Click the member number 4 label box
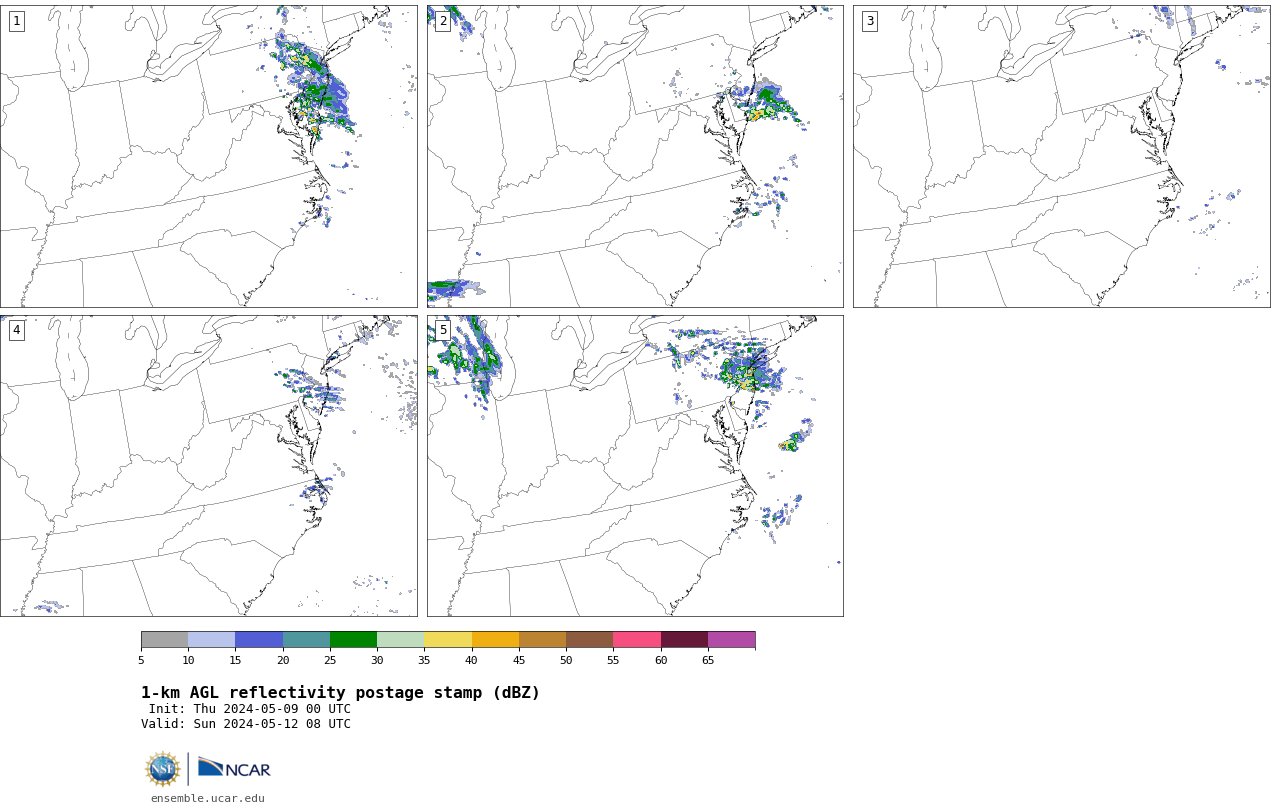 point(16,330)
